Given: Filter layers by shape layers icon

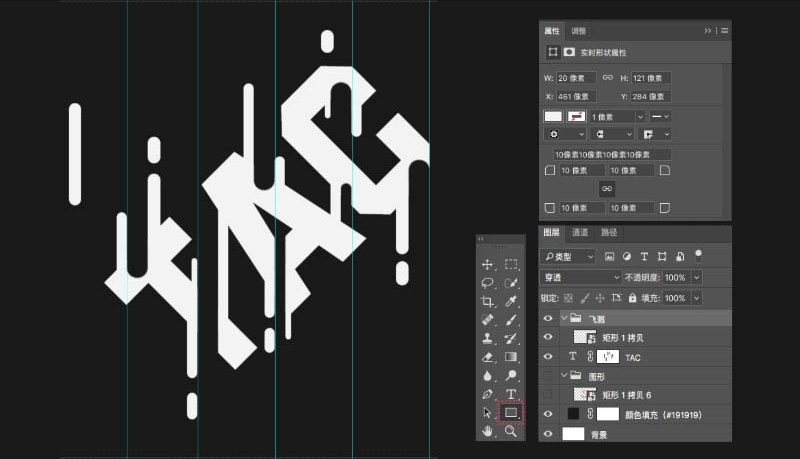Looking at the screenshot, I should (662, 257).
